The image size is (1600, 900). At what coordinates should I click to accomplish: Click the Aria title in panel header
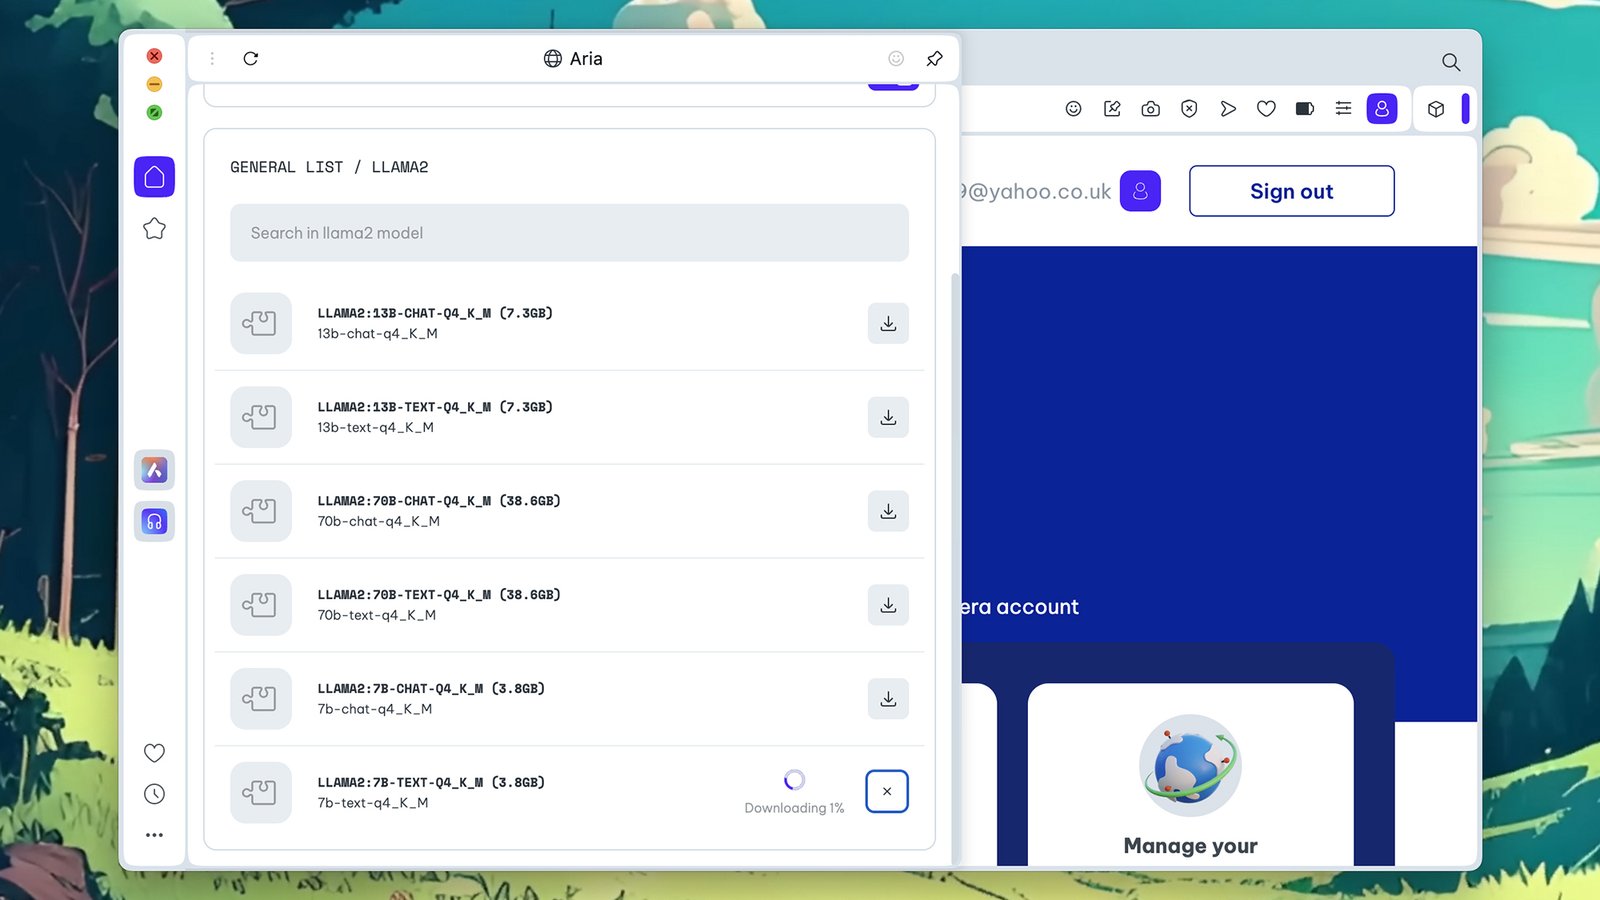tap(586, 59)
